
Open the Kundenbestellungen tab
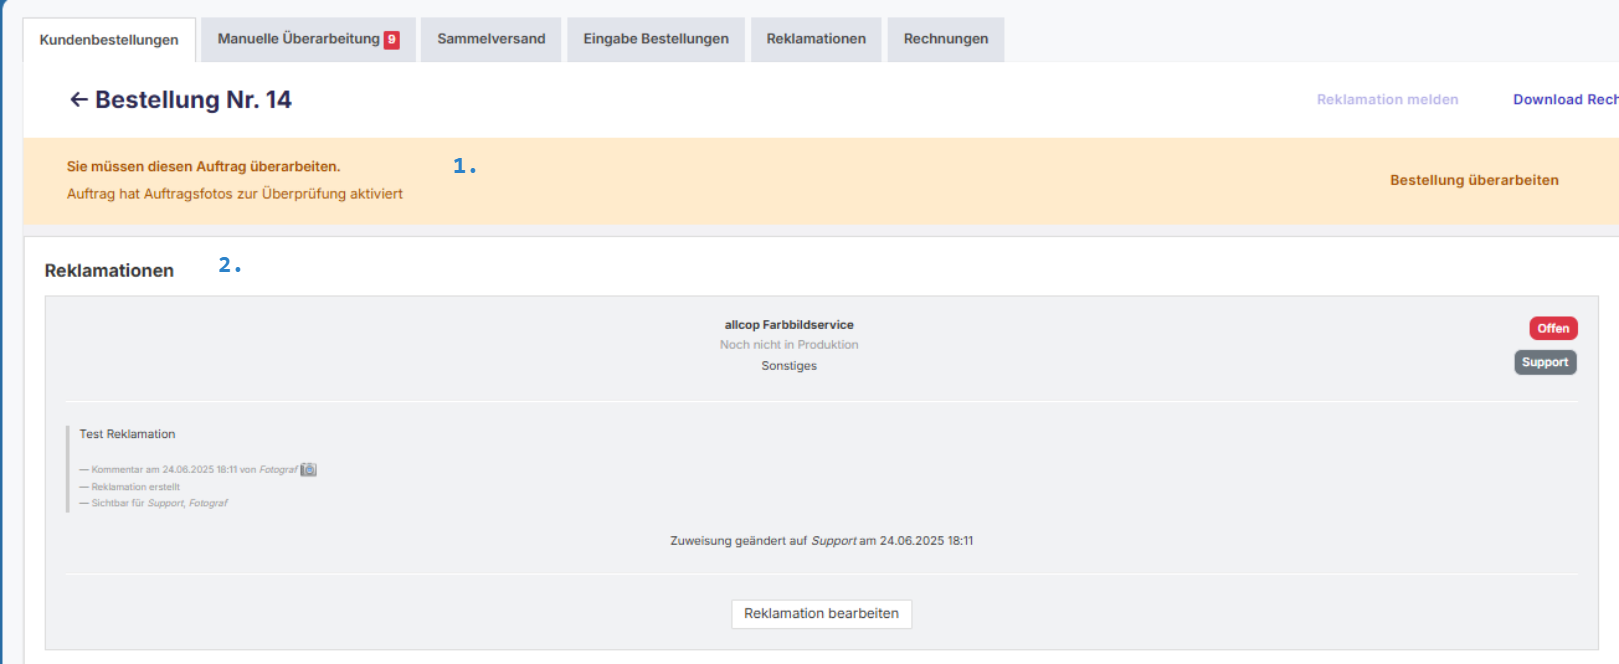(109, 40)
